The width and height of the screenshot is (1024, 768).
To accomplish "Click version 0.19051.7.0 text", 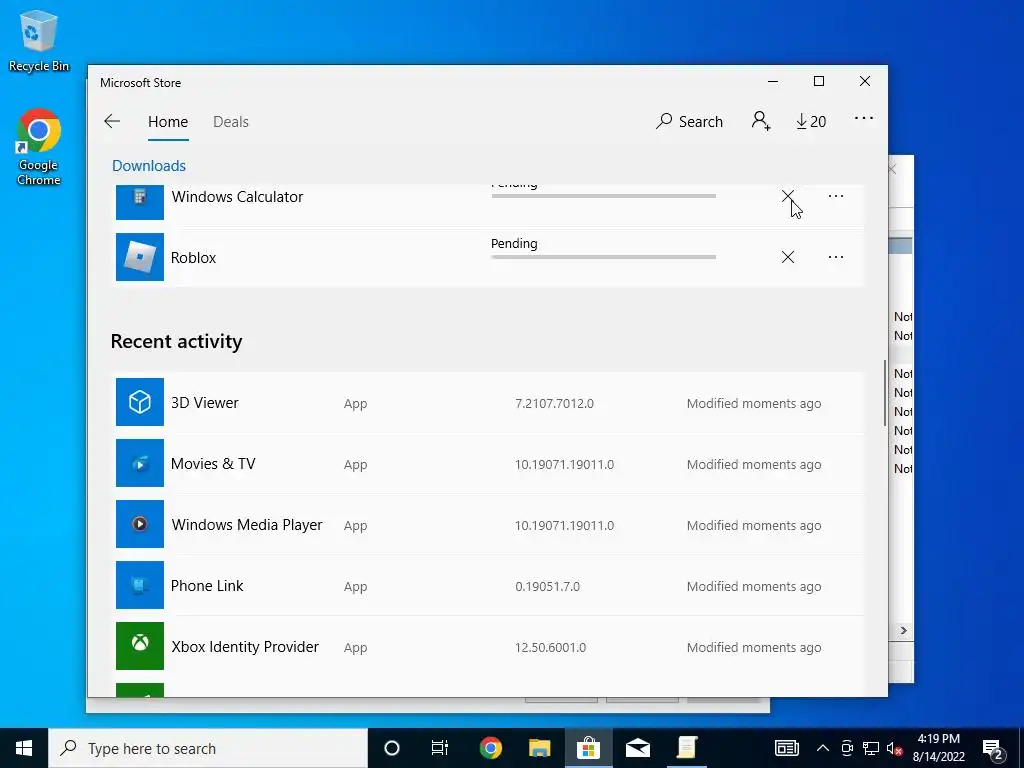I will (x=547, y=586).
